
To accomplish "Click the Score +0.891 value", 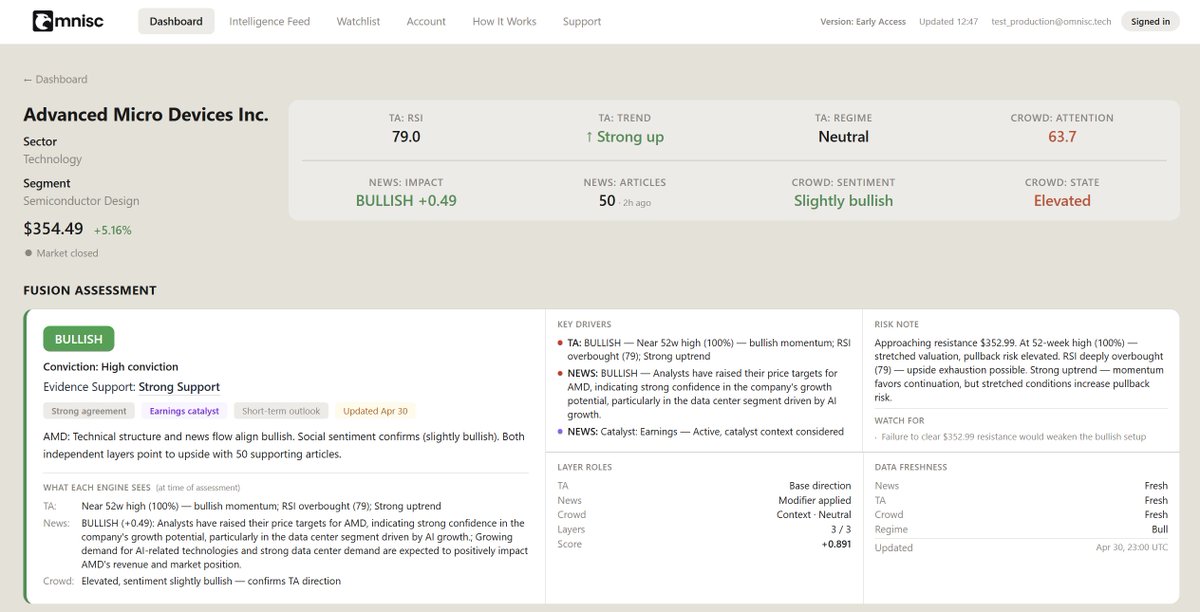I will (835, 544).
